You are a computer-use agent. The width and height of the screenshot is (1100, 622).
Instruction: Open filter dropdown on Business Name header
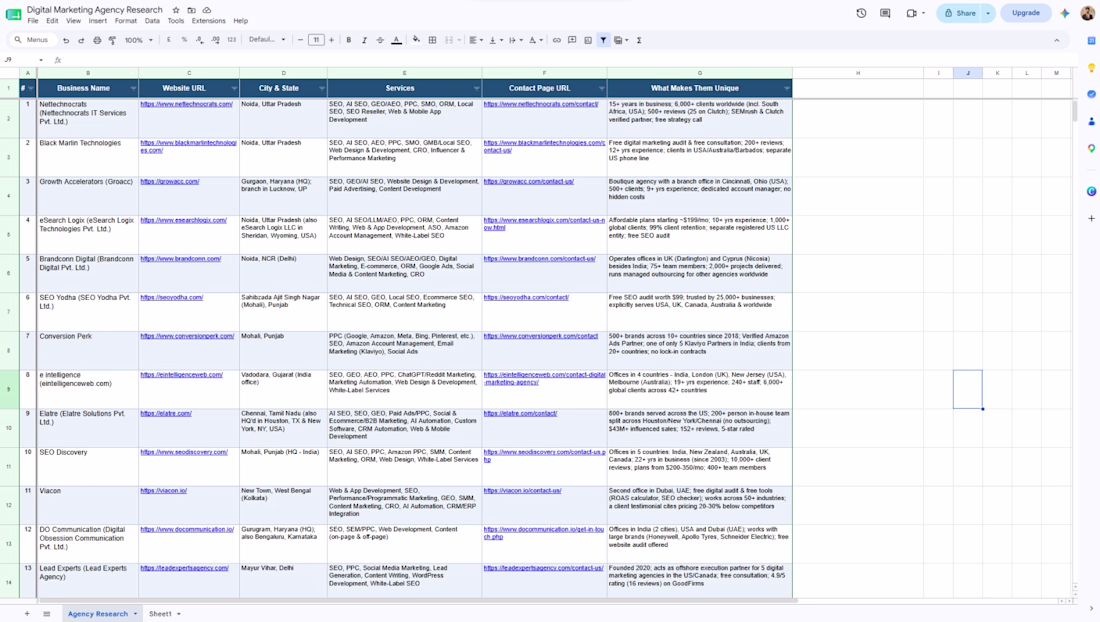pos(133,88)
